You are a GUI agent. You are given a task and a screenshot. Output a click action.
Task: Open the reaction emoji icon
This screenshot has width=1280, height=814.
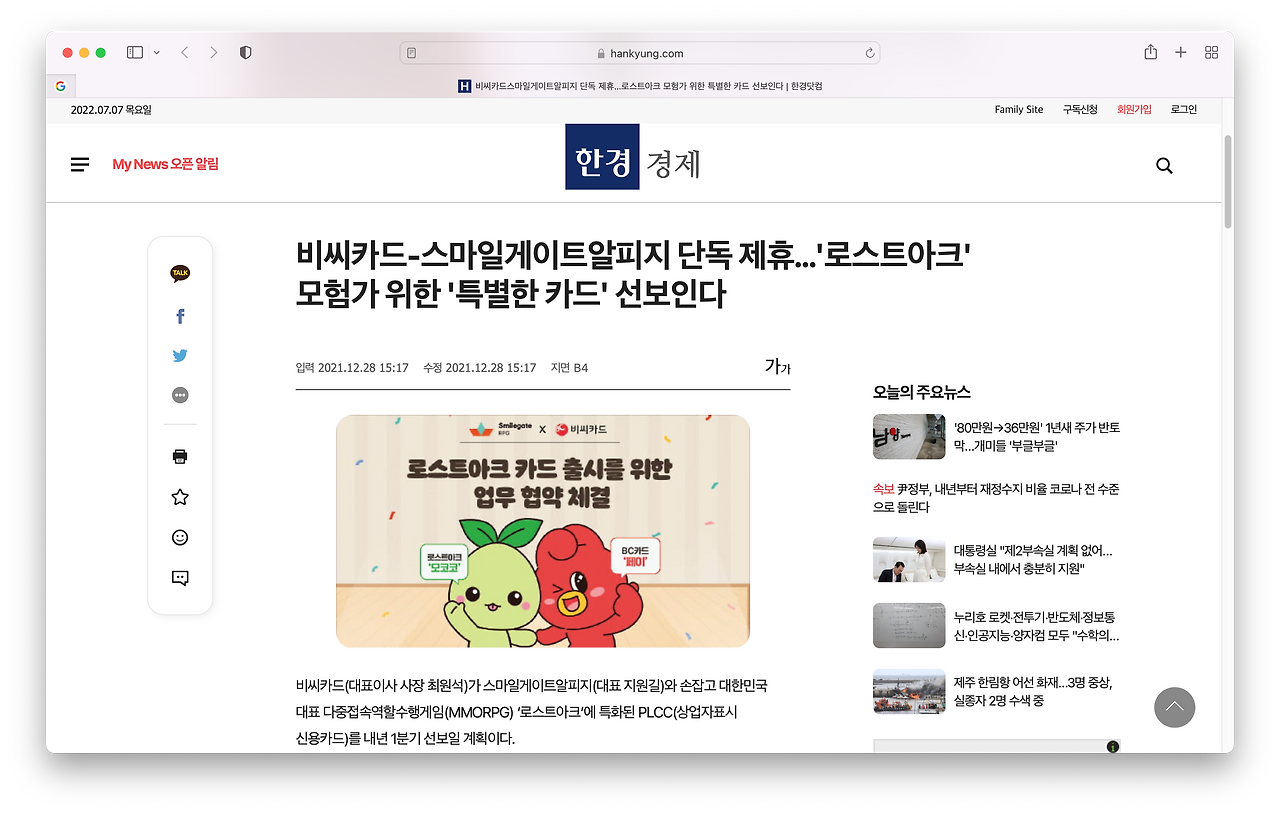[x=179, y=537]
